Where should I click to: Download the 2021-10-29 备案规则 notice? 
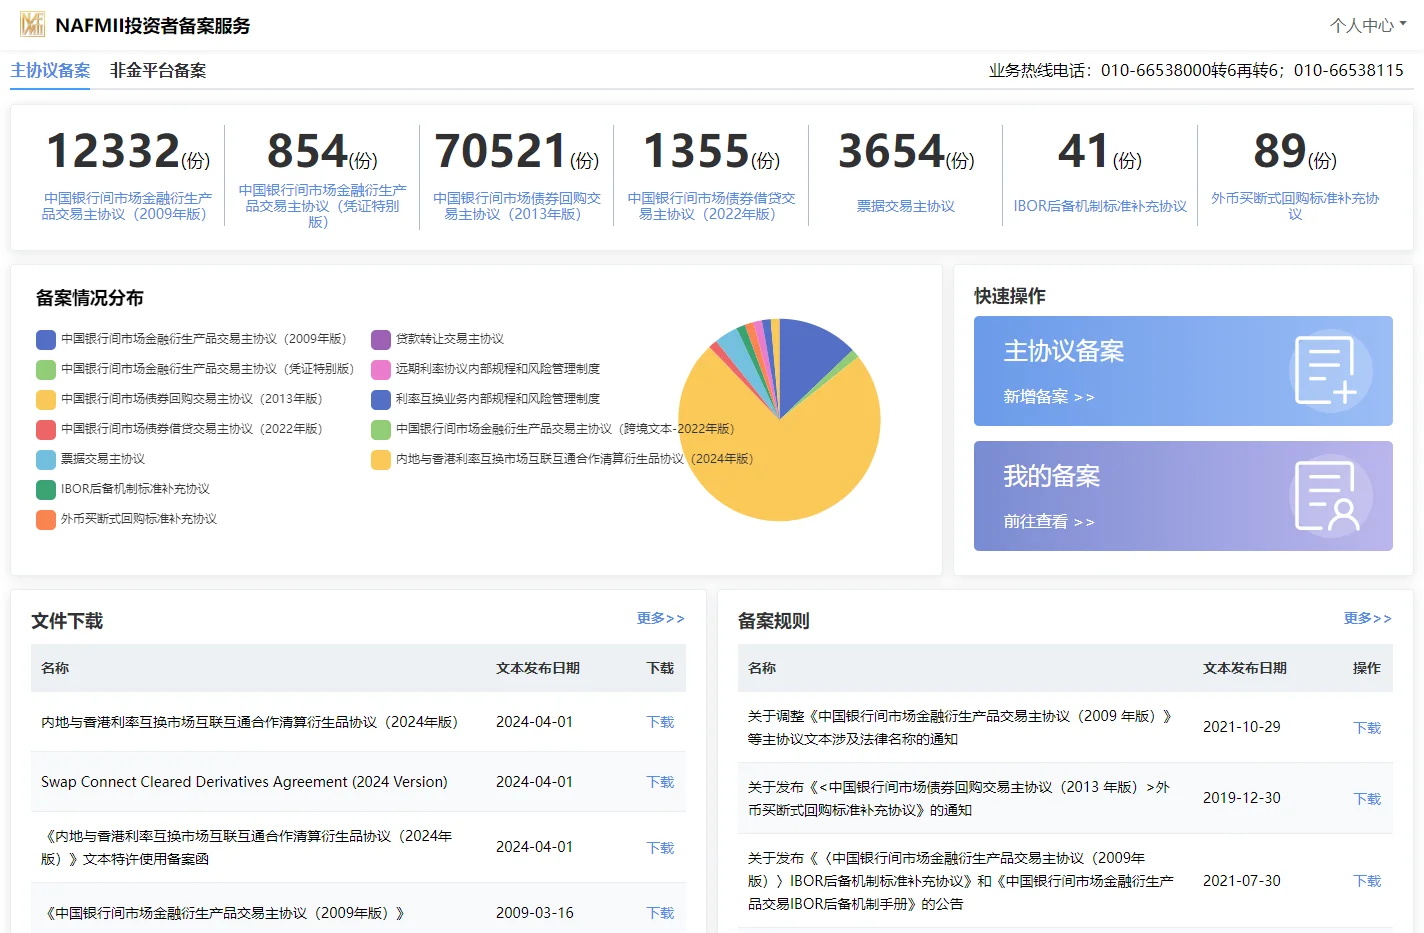click(1367, 728)
